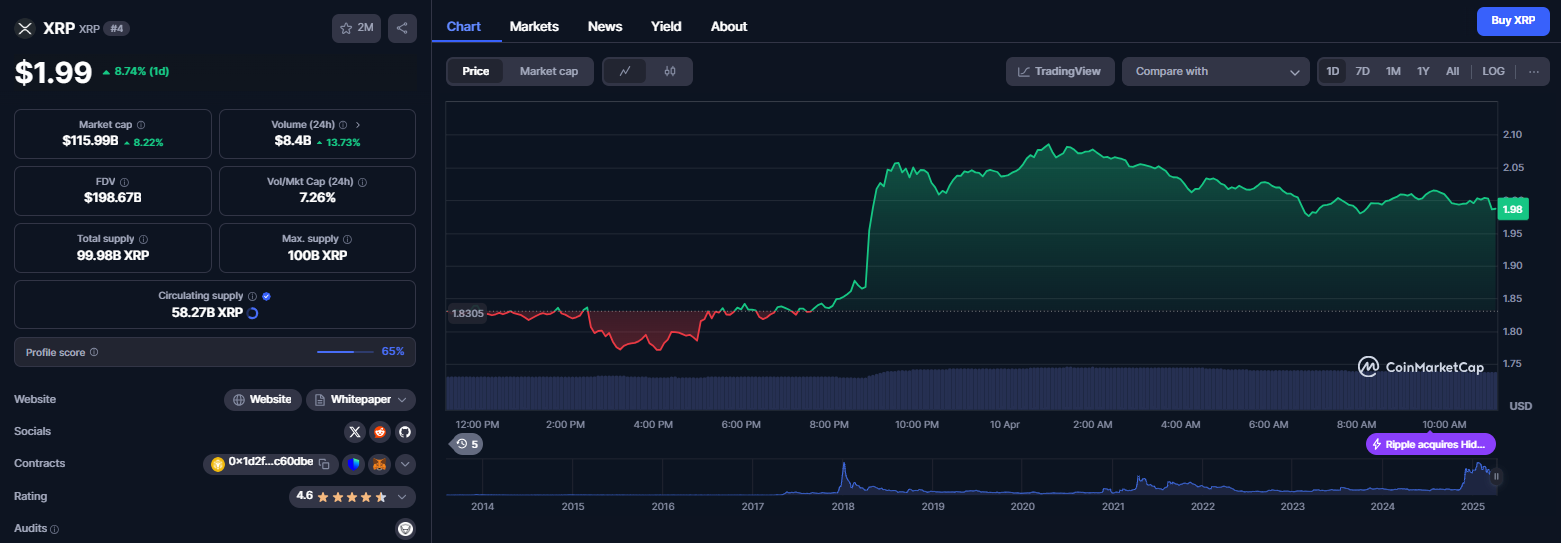Select the line chart type icon
Screen dimensions: 1561x543
point(626,71)
